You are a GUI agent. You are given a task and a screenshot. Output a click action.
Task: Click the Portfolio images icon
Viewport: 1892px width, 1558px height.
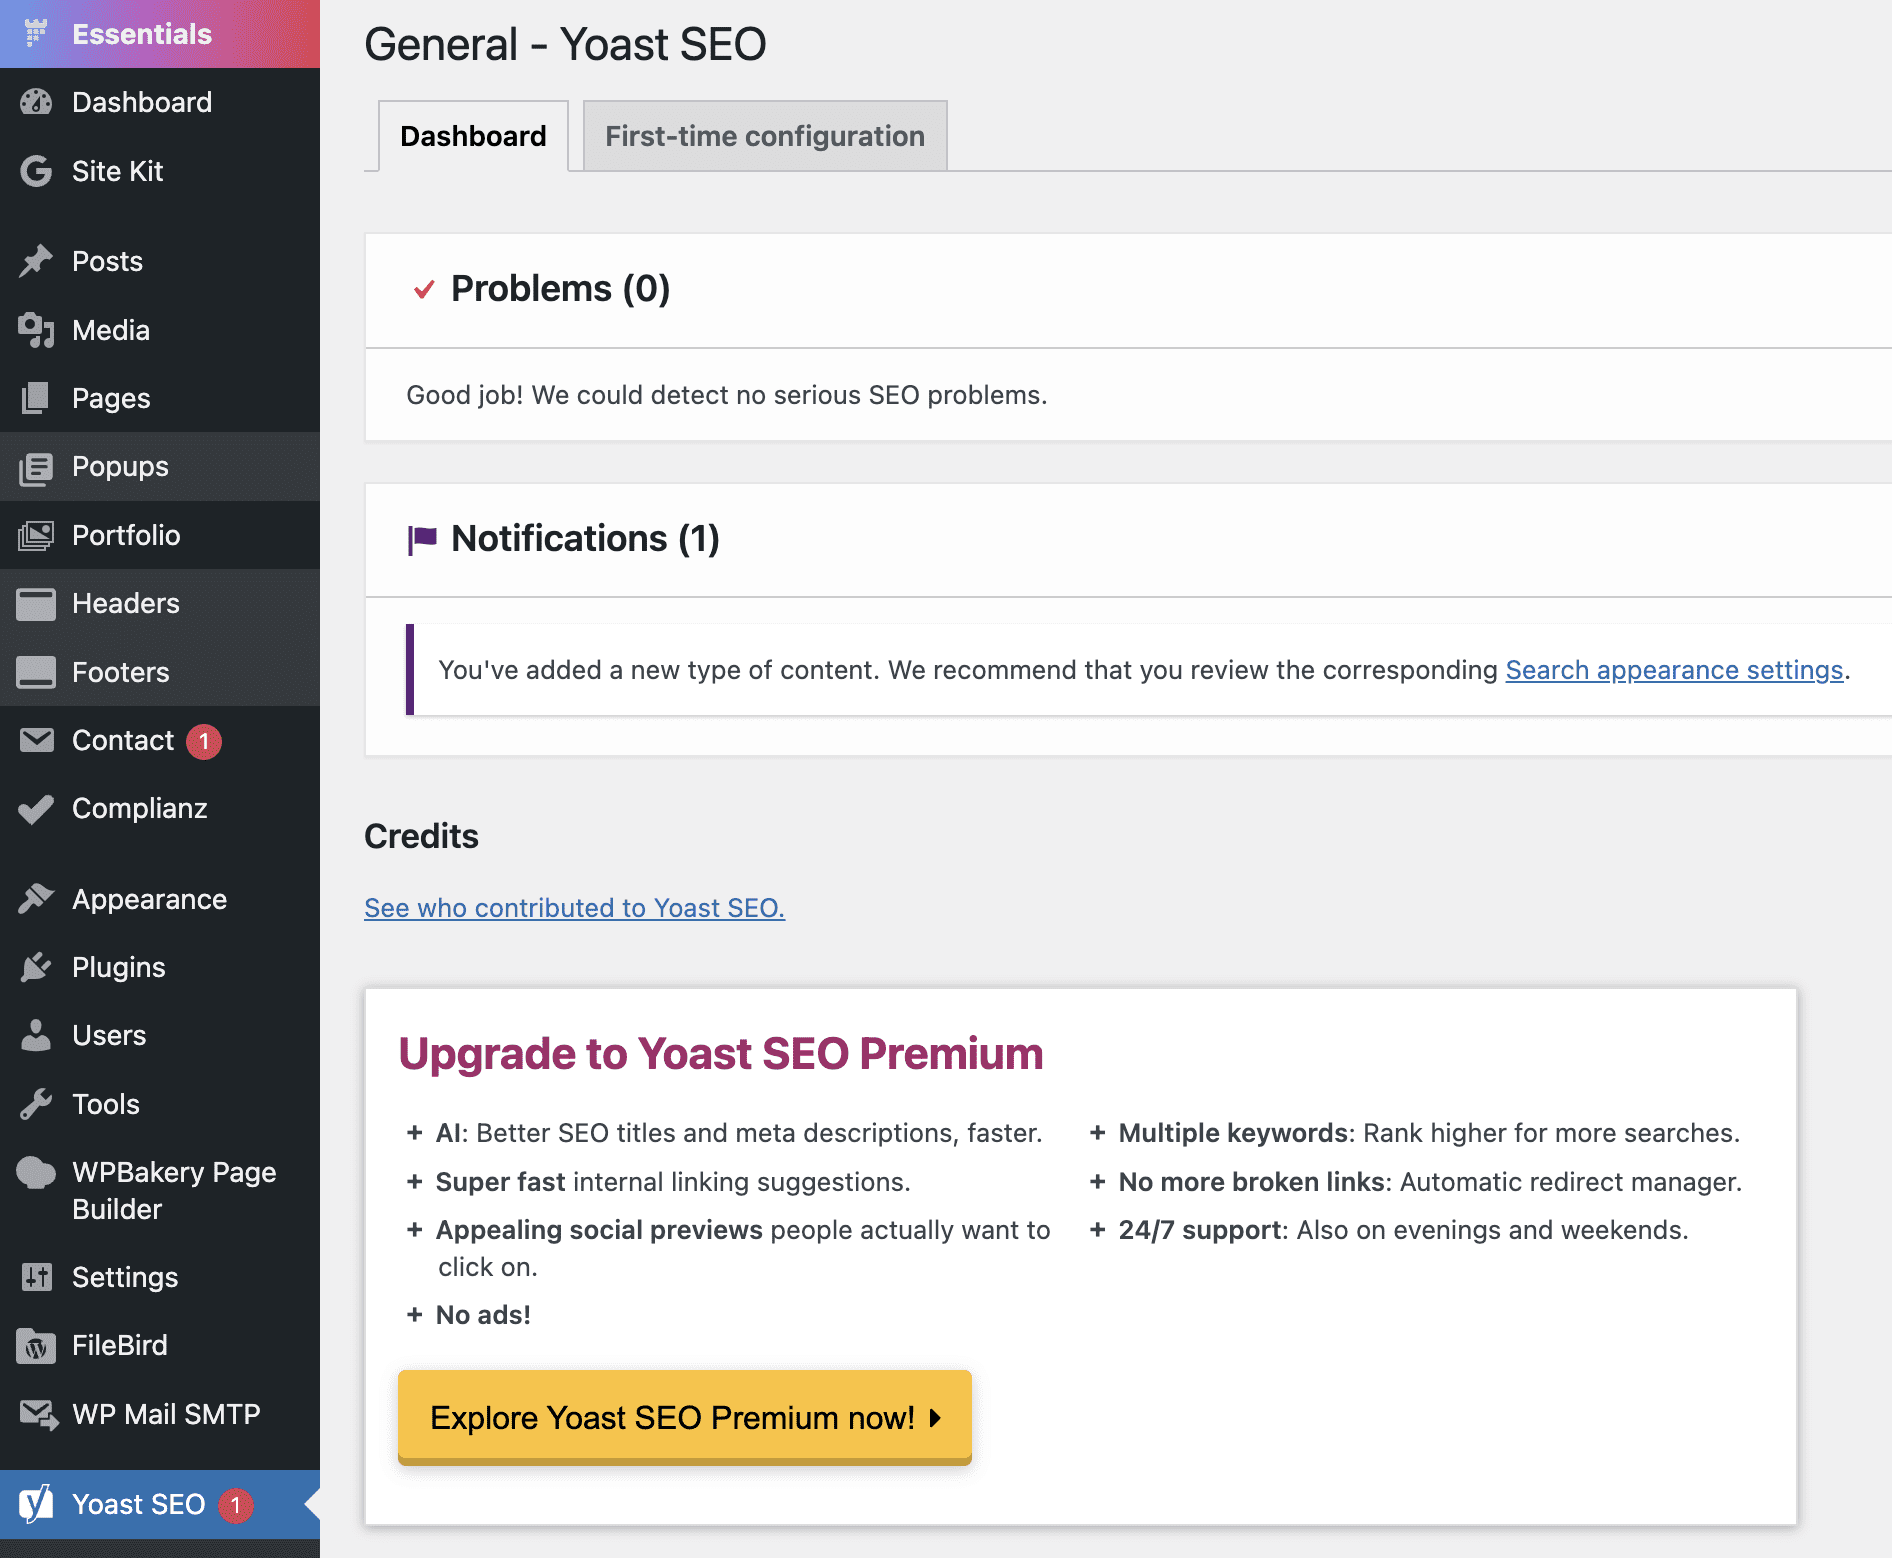36,535
